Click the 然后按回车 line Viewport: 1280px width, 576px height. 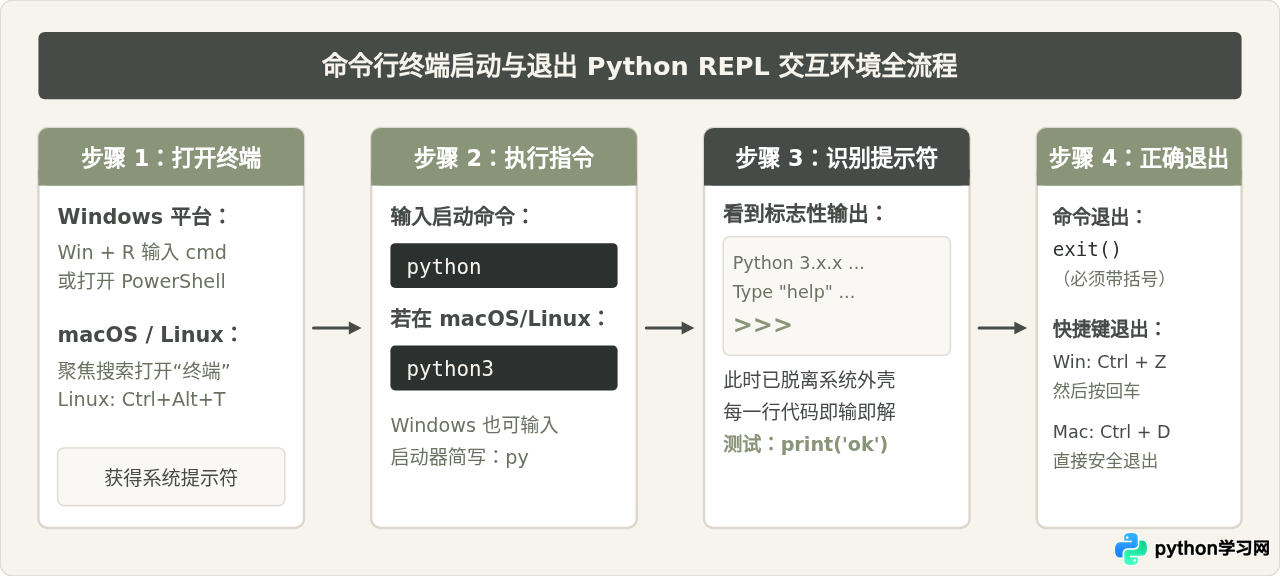(x=1097, y=391)
